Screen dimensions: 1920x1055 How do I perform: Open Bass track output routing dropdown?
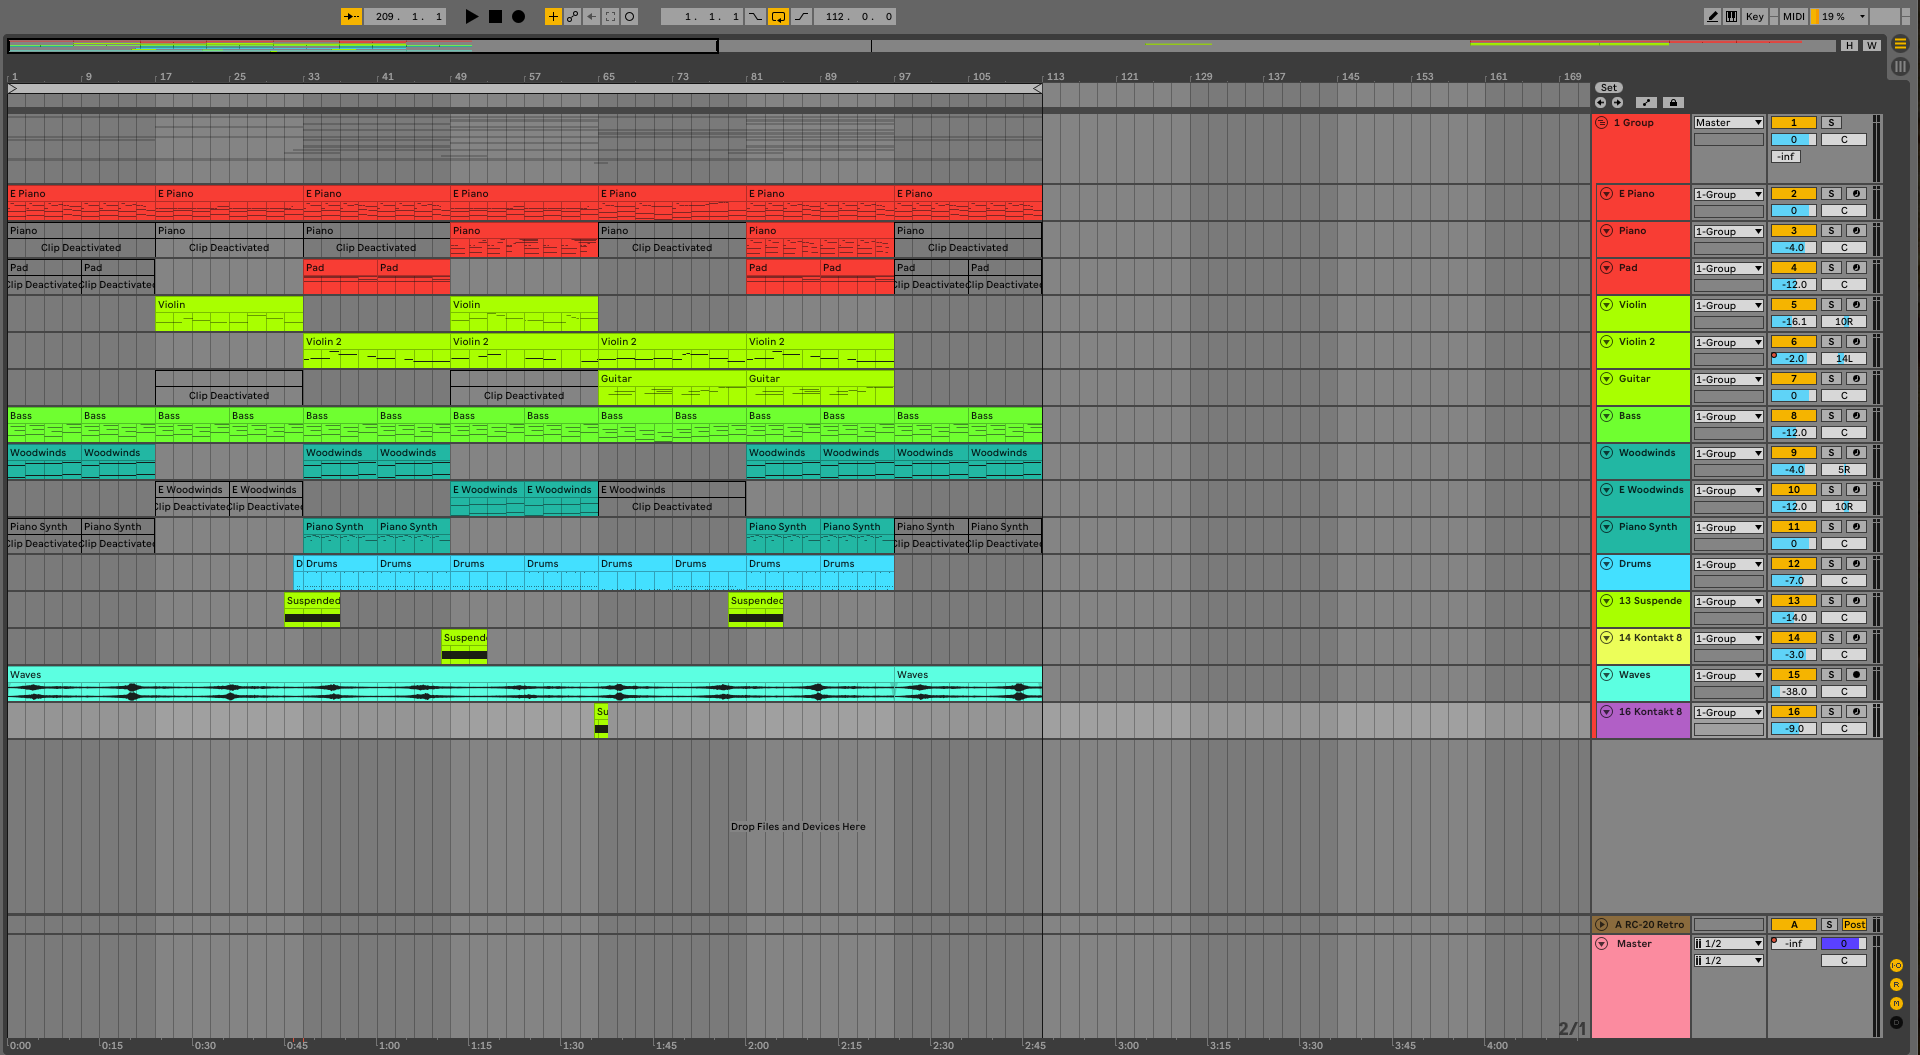coord(1729,417)
